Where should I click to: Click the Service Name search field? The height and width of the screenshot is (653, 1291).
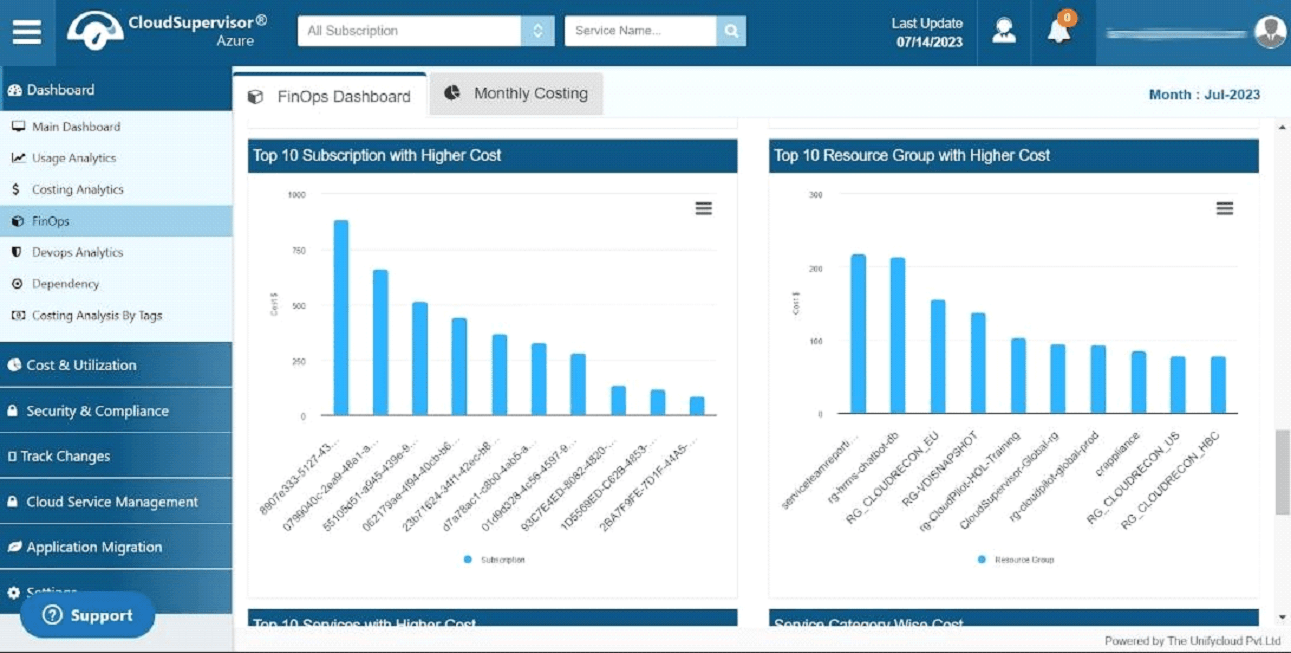640,31
